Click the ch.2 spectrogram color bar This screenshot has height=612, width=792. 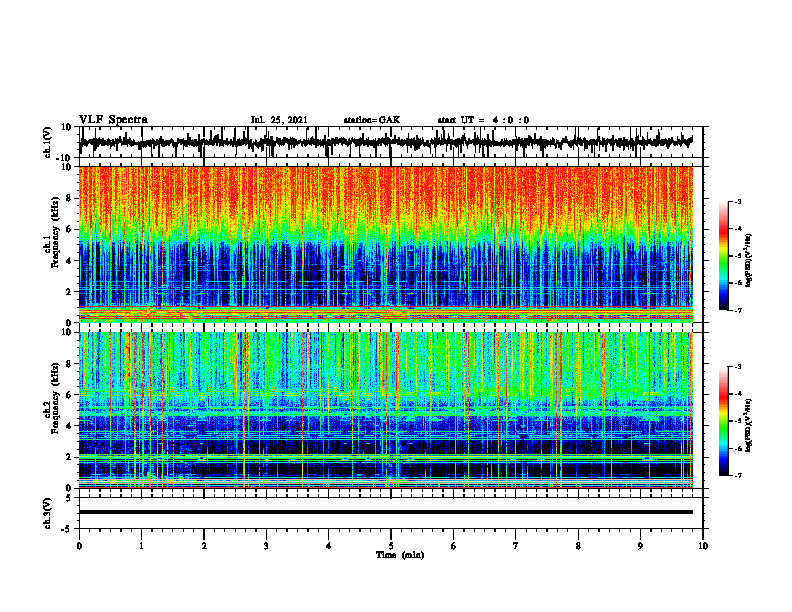(x=724, y=421)
